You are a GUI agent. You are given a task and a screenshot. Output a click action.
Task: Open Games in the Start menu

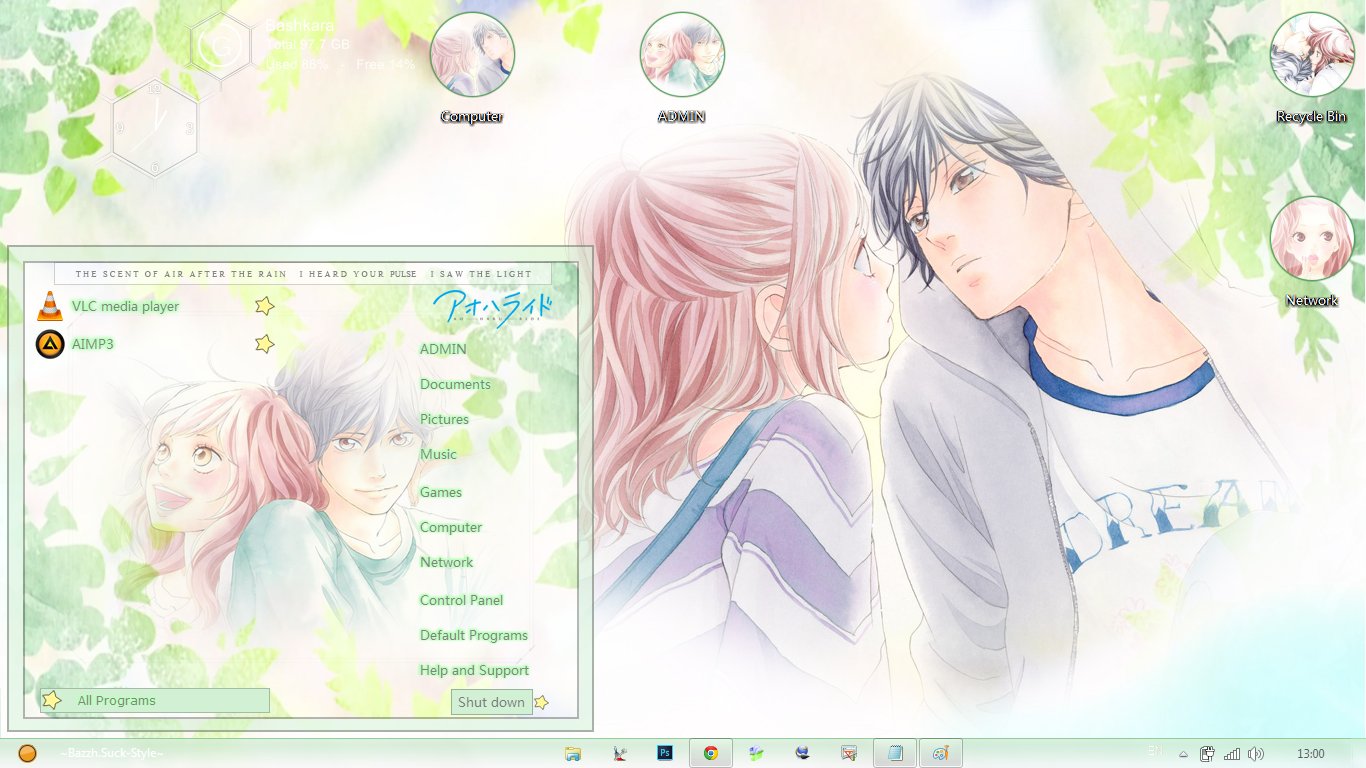tap(441, 492)
